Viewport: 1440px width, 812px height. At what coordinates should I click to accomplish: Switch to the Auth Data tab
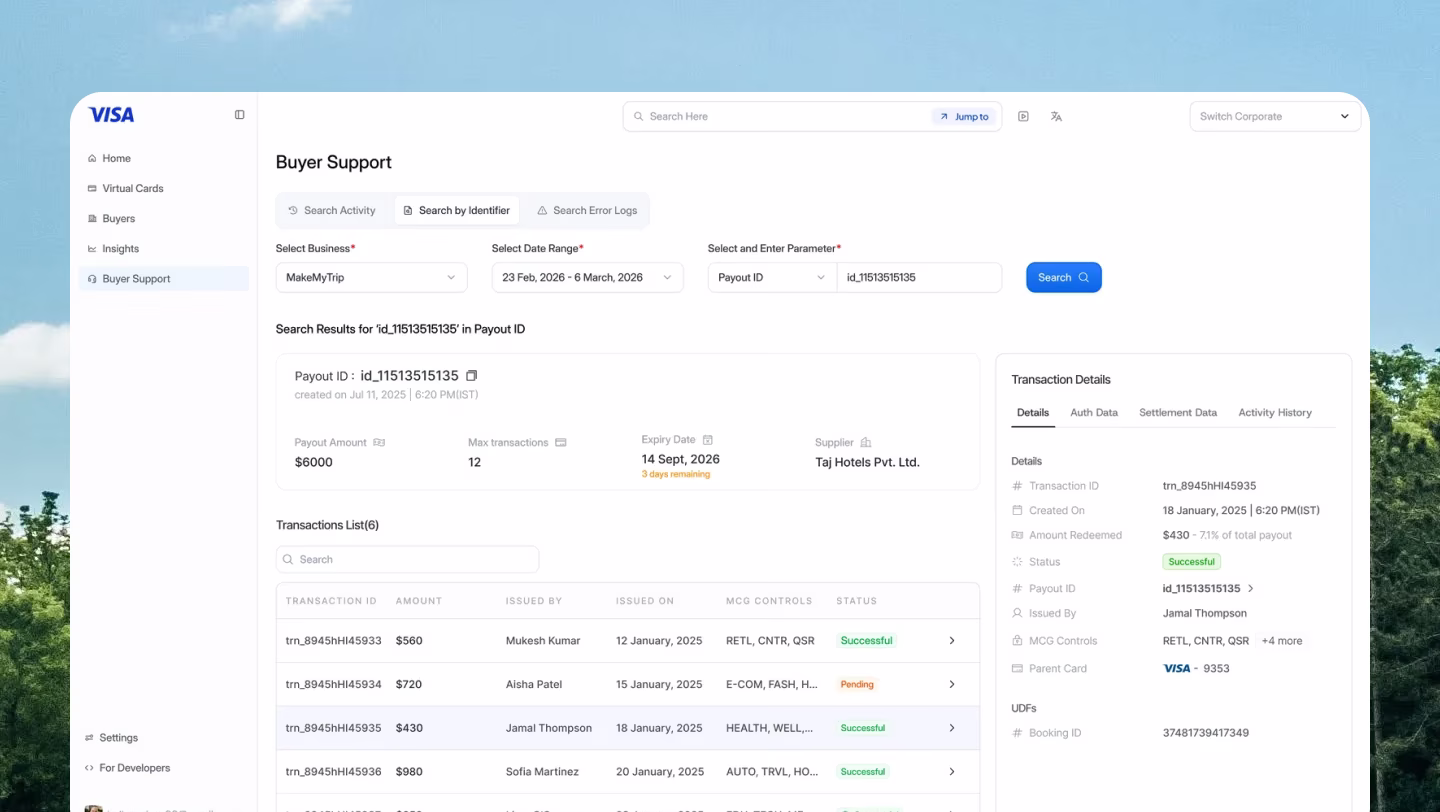[x=1094, y=412]
